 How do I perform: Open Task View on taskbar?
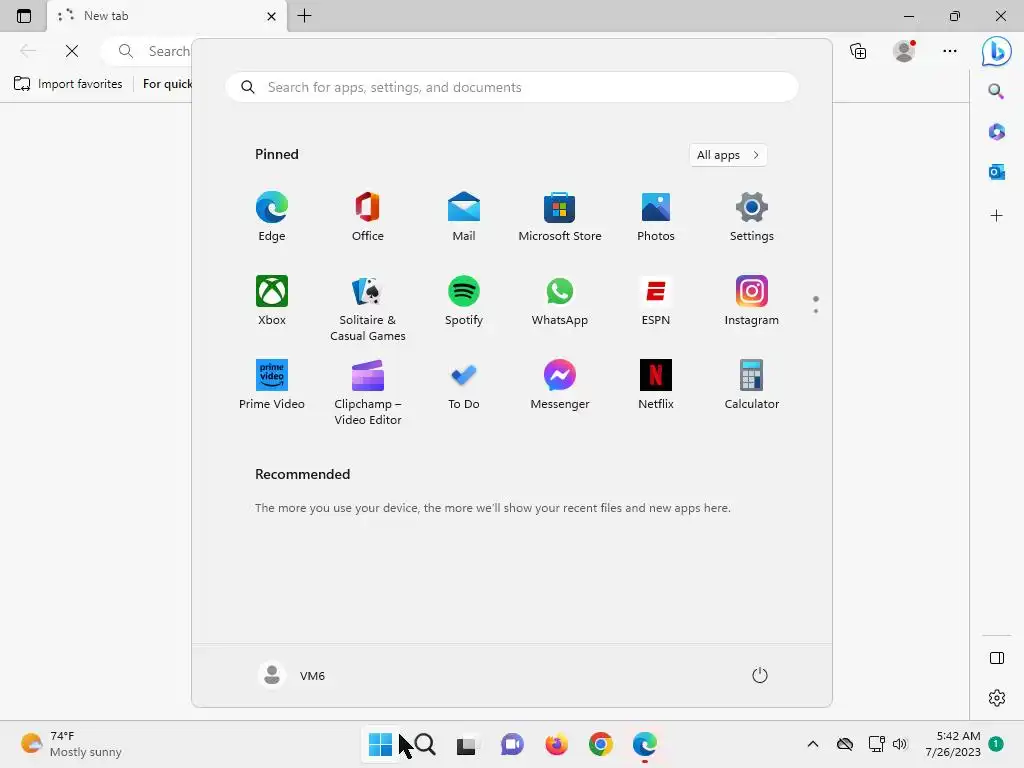[x=466, y=744]
